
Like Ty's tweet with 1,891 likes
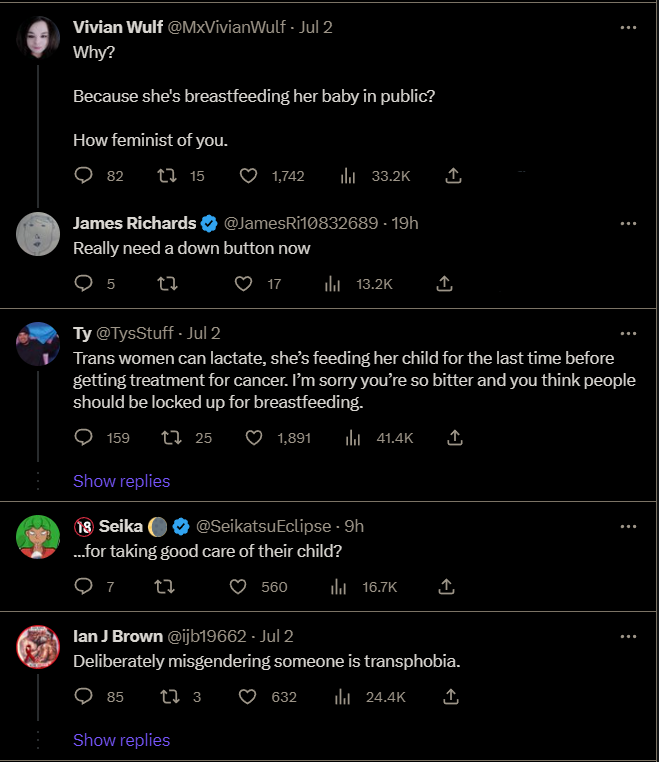click(x=254, y=438)
